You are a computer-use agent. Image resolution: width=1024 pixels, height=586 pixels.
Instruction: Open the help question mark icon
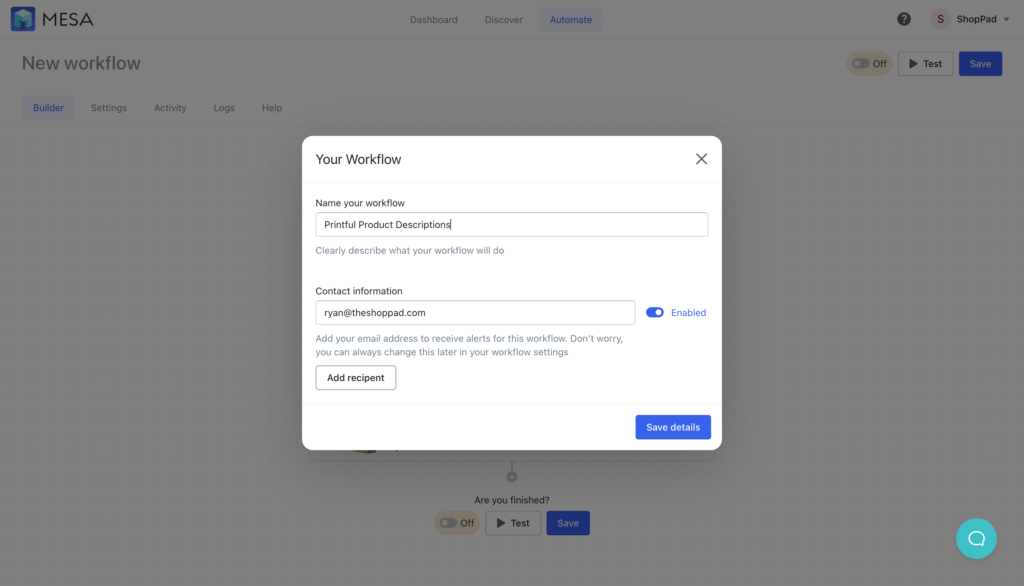904,19
